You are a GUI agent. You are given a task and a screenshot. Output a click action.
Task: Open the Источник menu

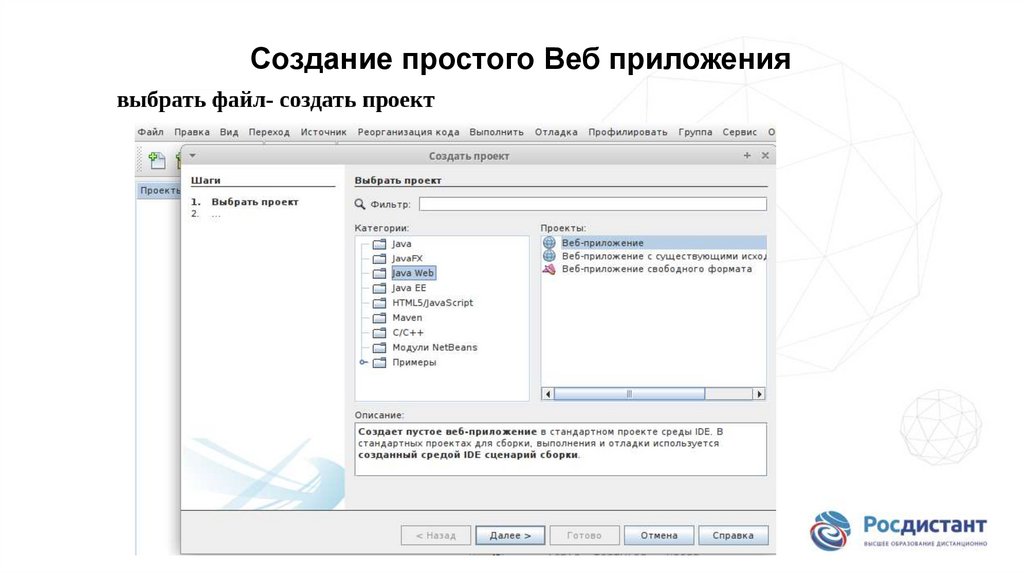pyautogui.click(x=323, y=132)
